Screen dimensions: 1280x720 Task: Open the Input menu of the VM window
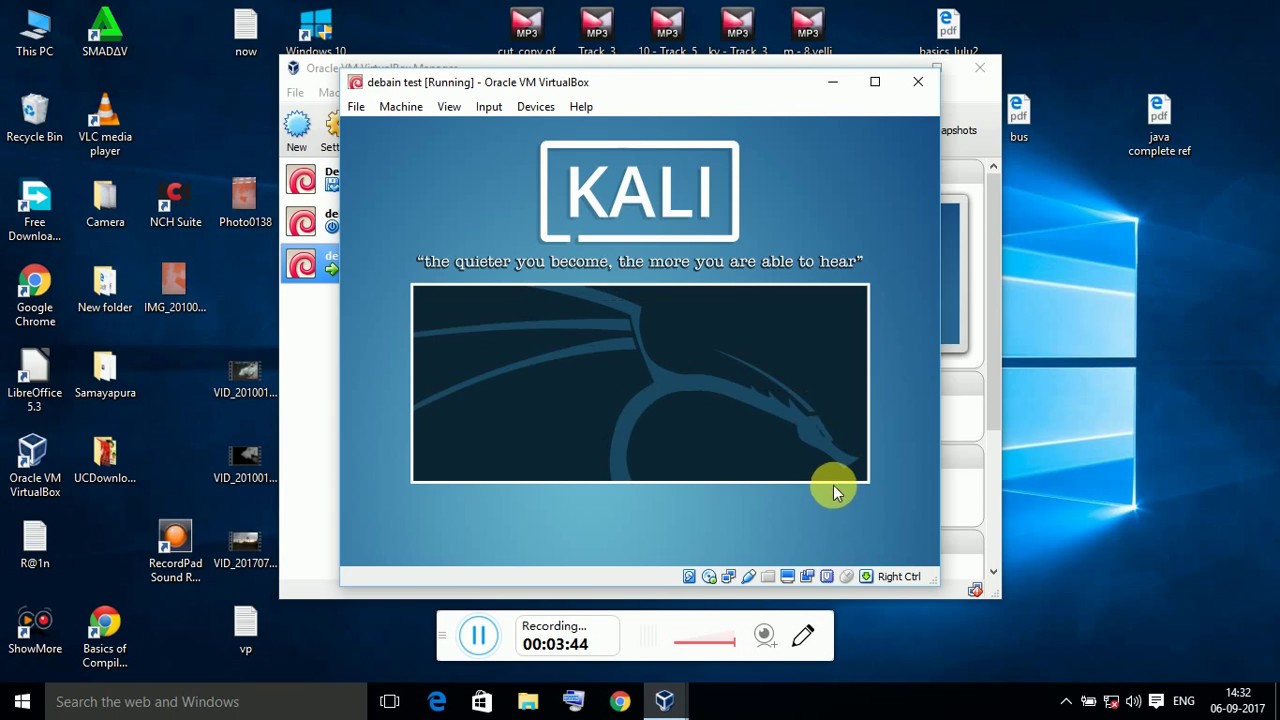[489, 107]
